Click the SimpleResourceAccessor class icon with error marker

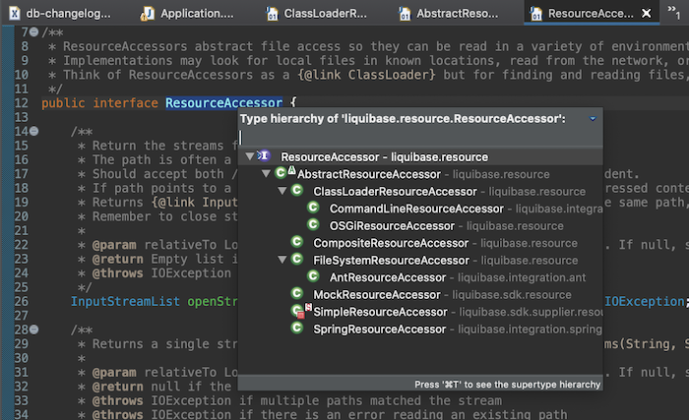click(297, 311)
